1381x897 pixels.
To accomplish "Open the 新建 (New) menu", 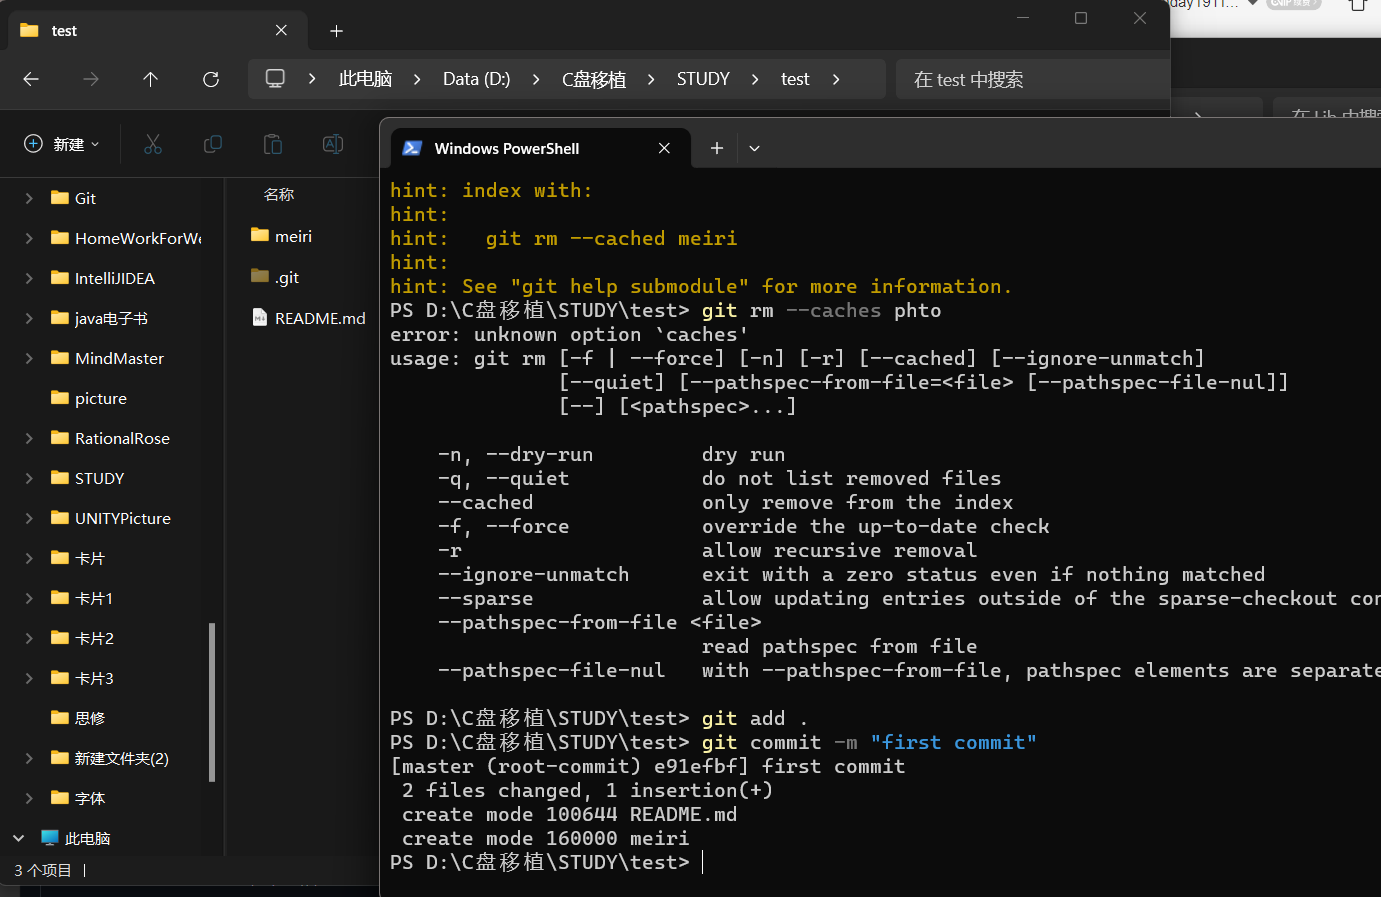I will pos(62,144).
